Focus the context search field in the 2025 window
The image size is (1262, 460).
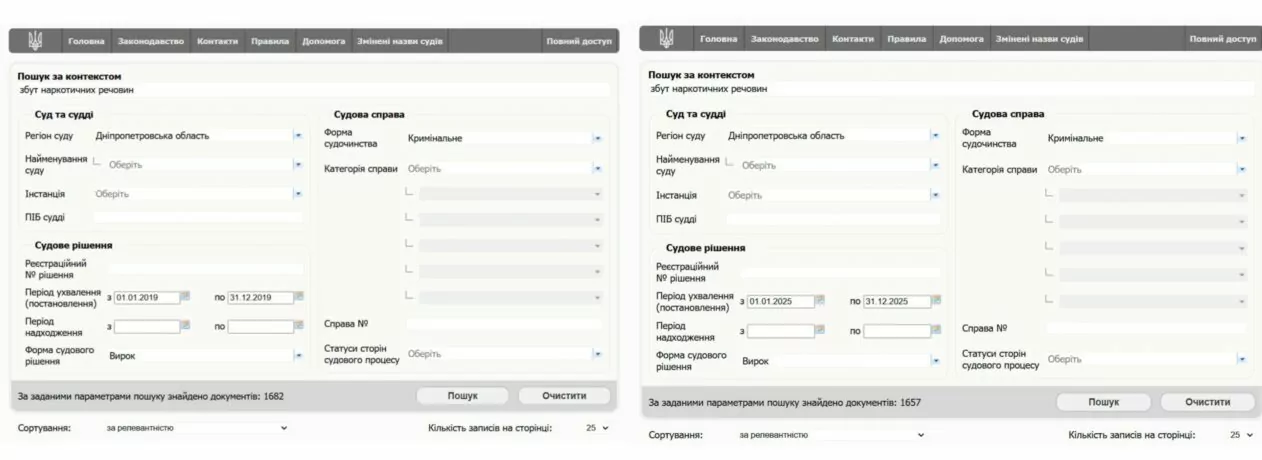pos(951,89)
